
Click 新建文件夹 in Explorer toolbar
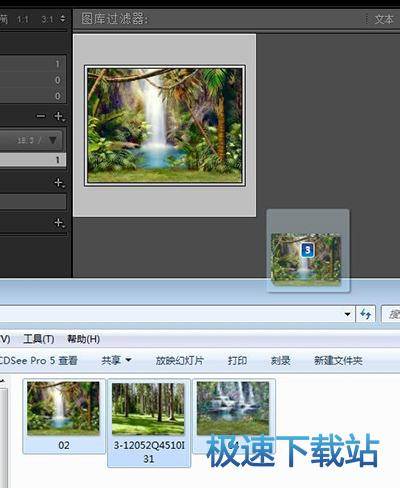click(338, 360)
